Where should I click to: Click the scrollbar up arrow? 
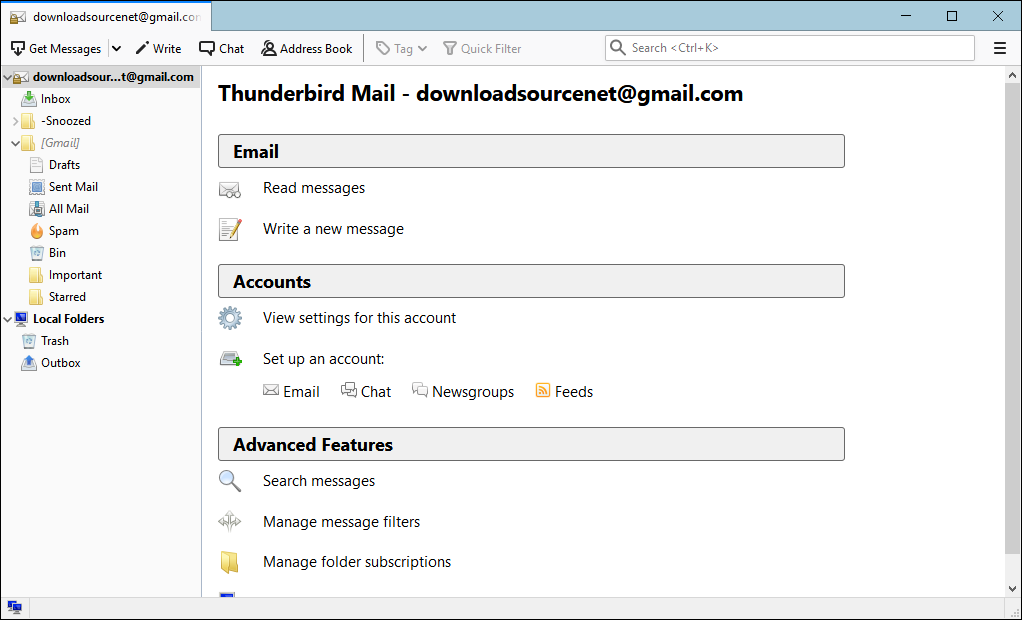click(x=1012, y=75)
